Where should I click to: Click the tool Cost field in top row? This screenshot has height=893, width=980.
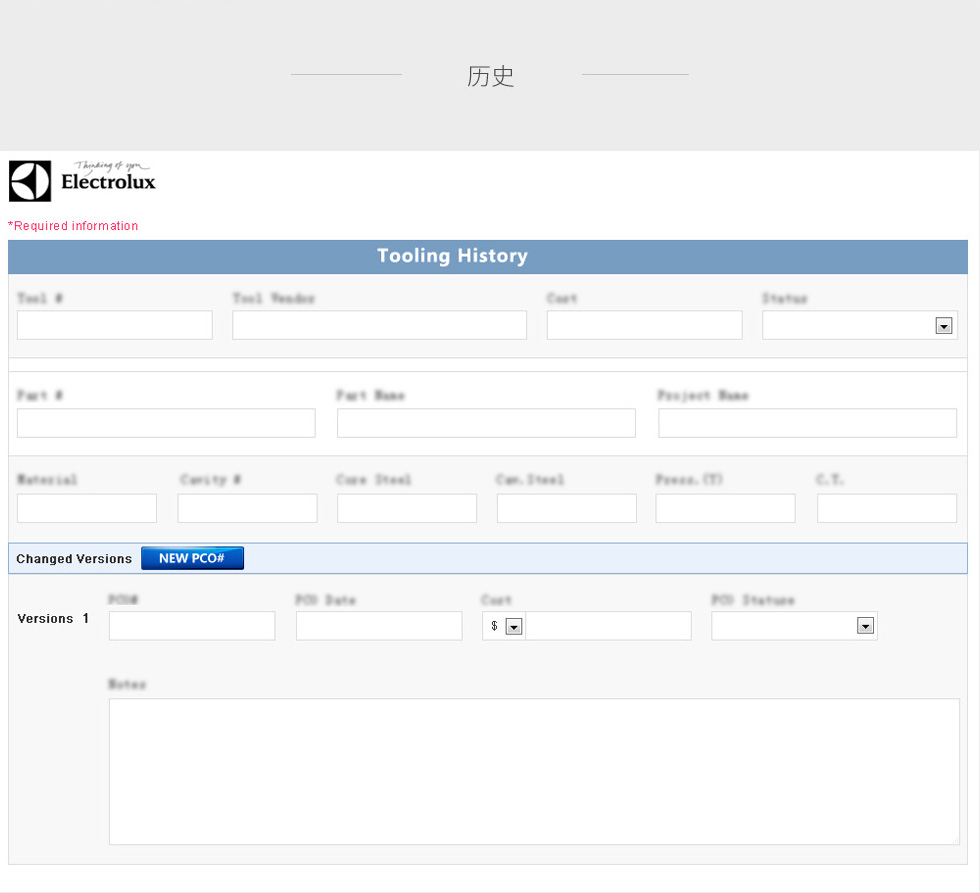click(644, 325)
